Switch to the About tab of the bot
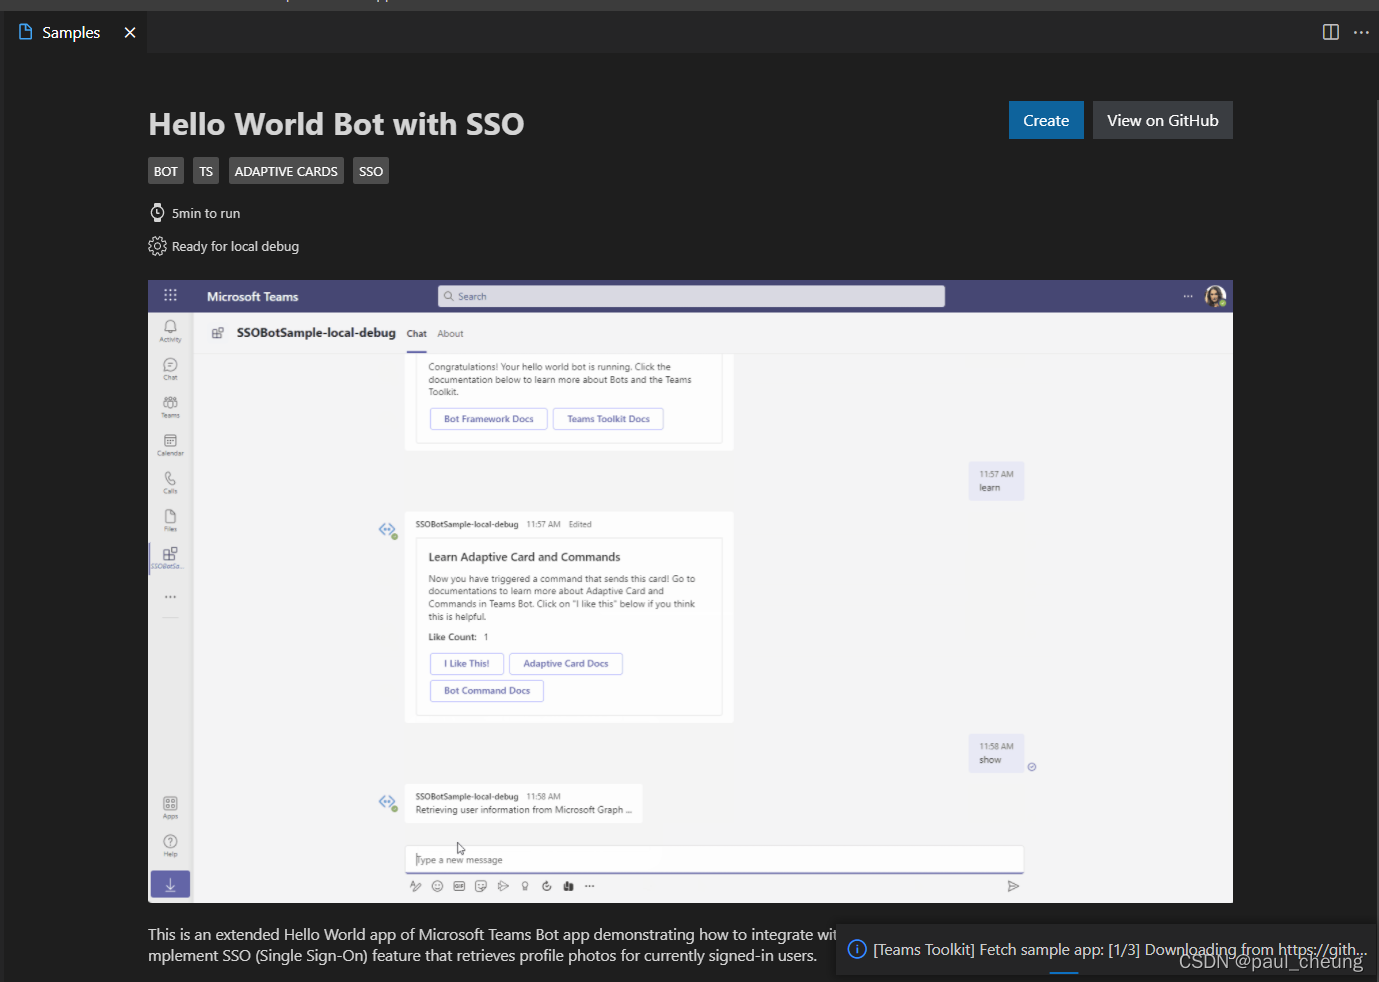Viewport: 1379px width, 982px height. click(450, 334)
